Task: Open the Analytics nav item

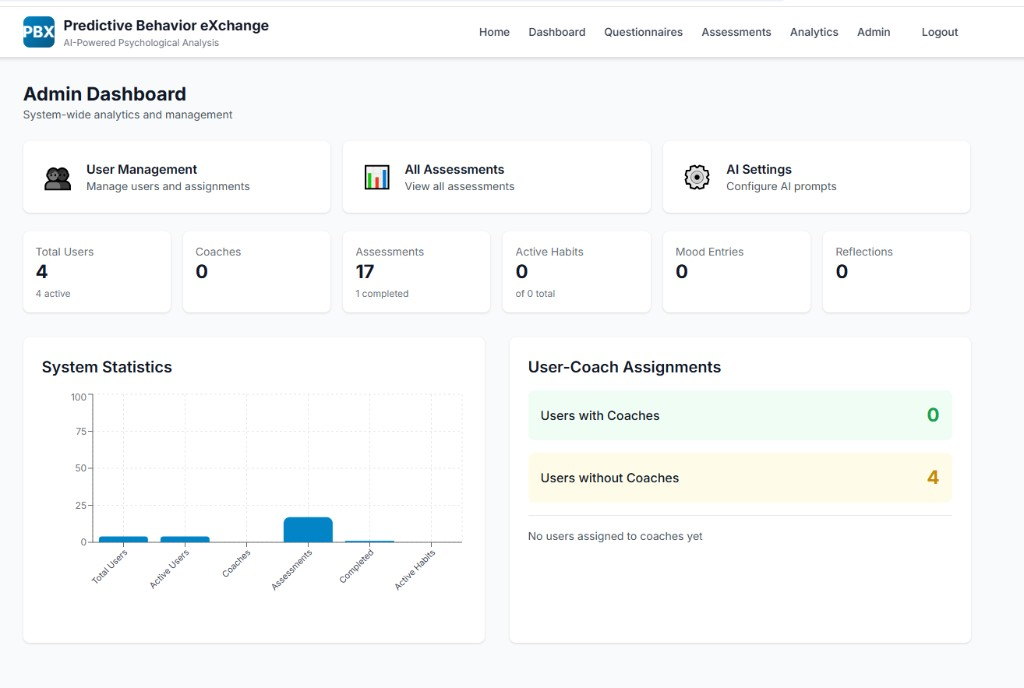Action: click(x=814, y=32)
